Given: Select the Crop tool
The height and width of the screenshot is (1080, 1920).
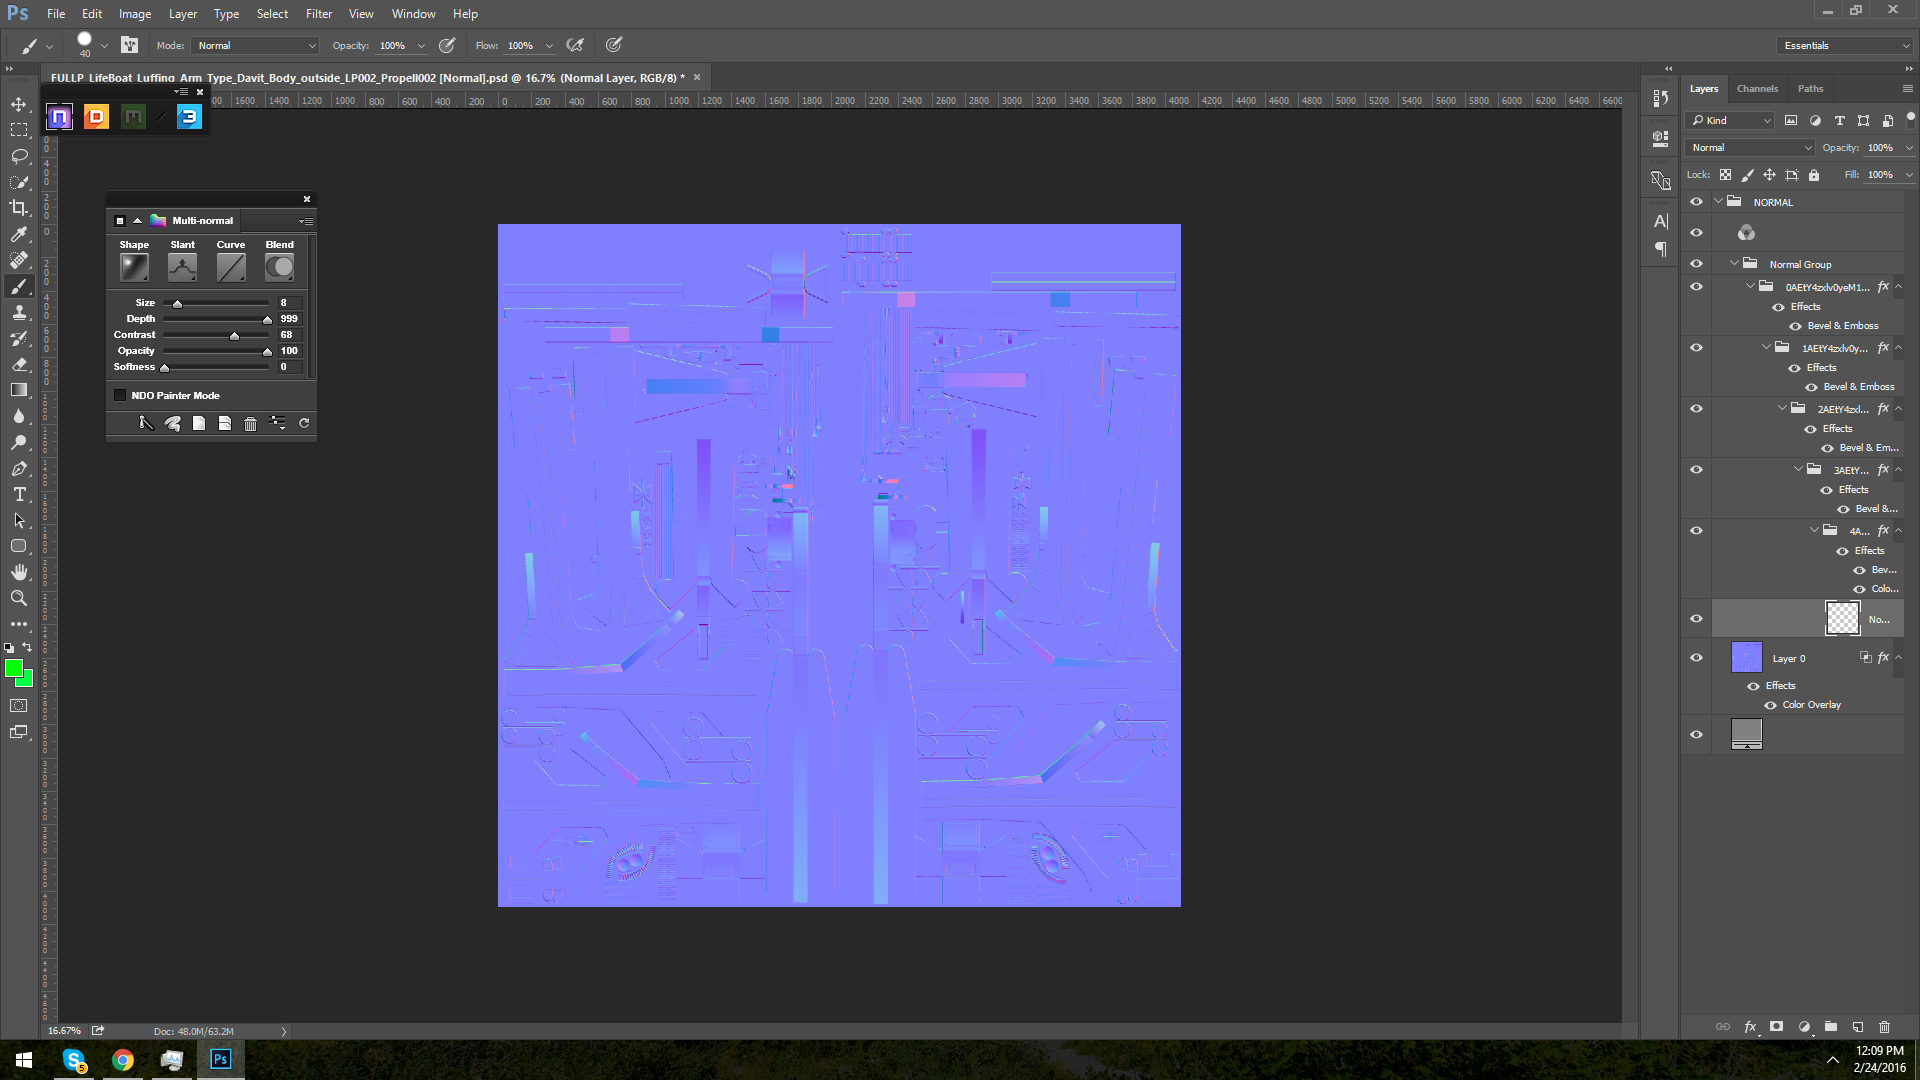Looking at the screenshot, I should coord(19,208).
